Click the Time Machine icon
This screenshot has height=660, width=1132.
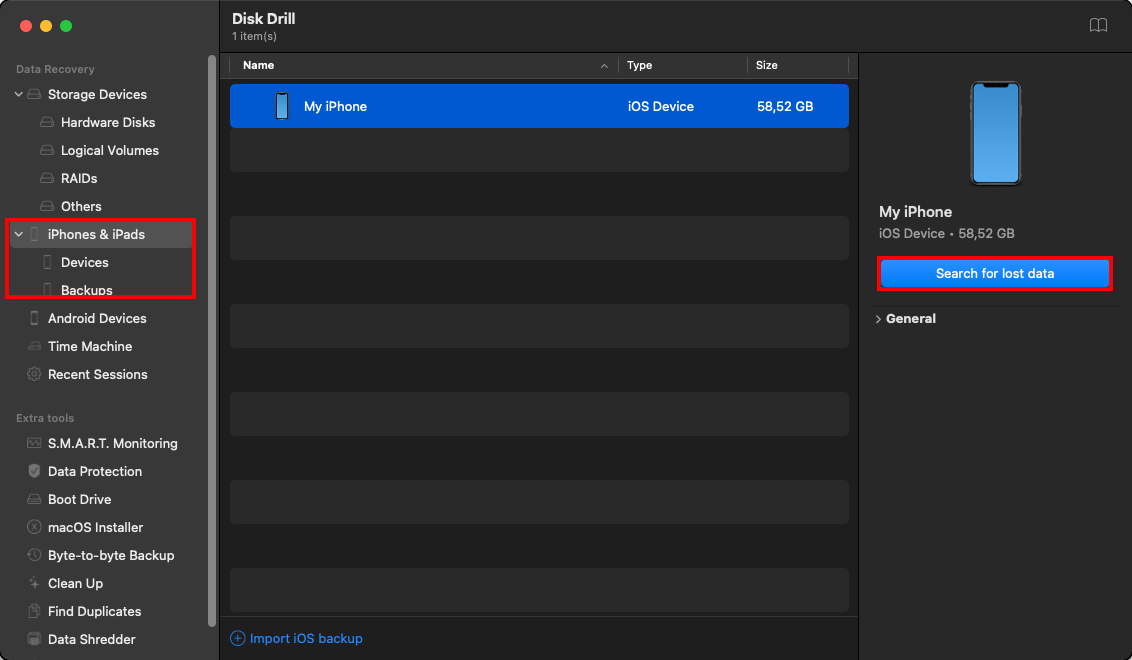[x=34, y=347]
